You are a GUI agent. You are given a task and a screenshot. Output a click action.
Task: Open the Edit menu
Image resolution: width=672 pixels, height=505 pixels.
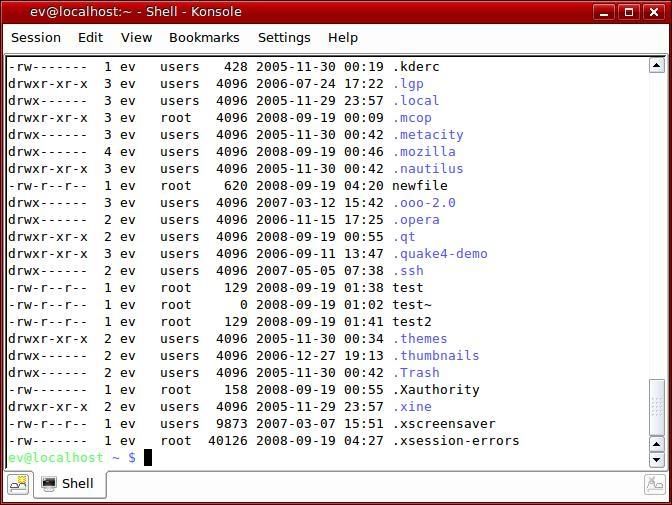tap(90, 38)
